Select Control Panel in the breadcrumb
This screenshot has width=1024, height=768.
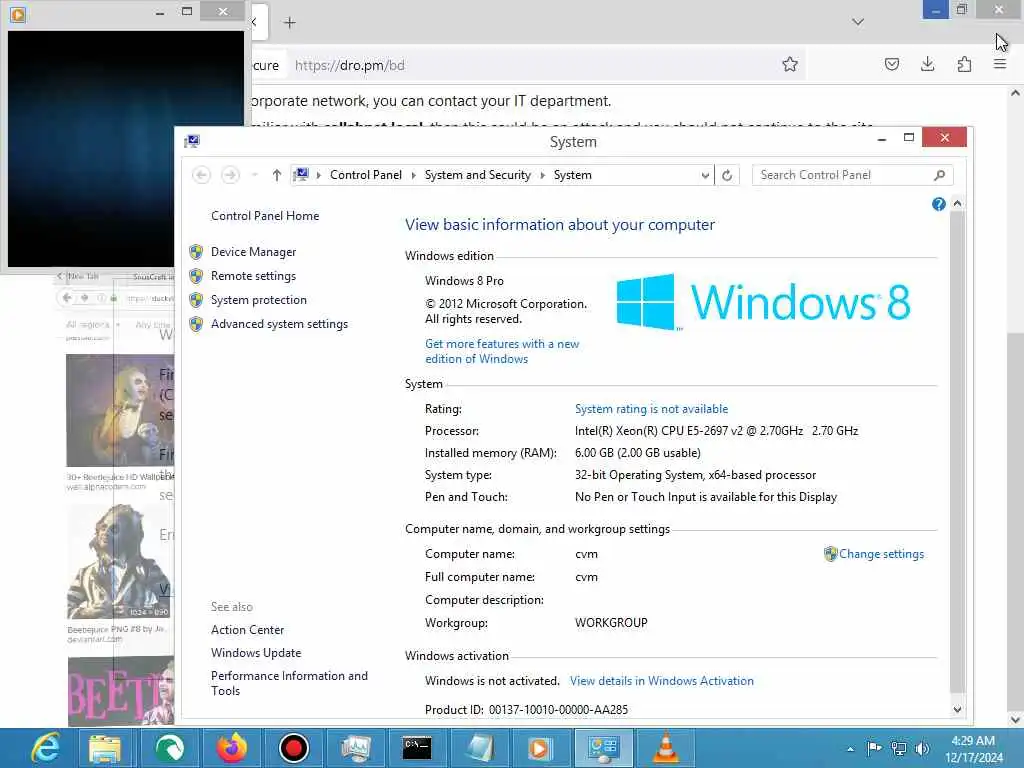(366, 175)
